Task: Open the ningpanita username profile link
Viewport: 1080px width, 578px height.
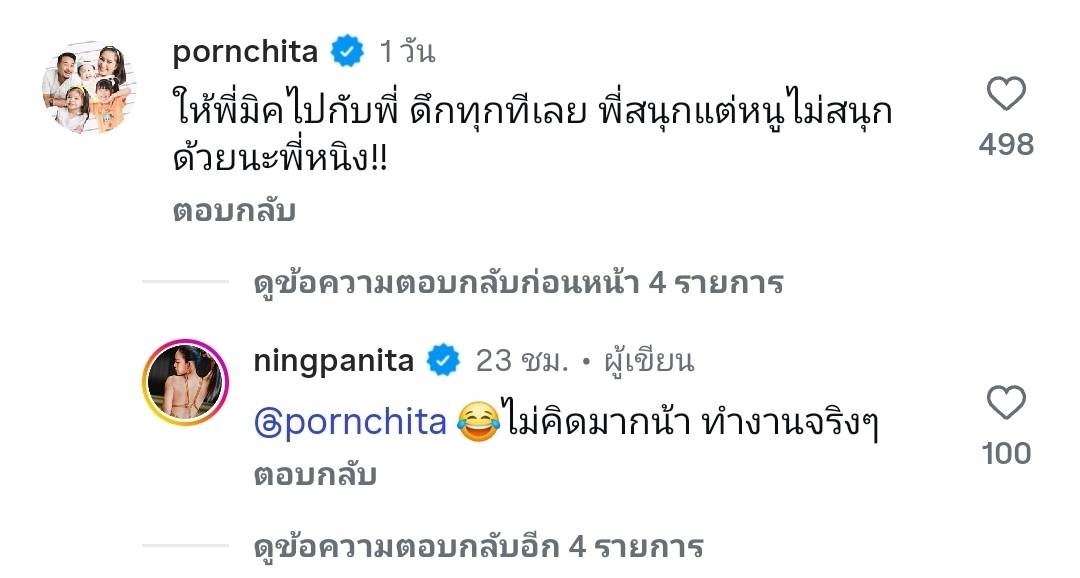Action: point(333,361)
